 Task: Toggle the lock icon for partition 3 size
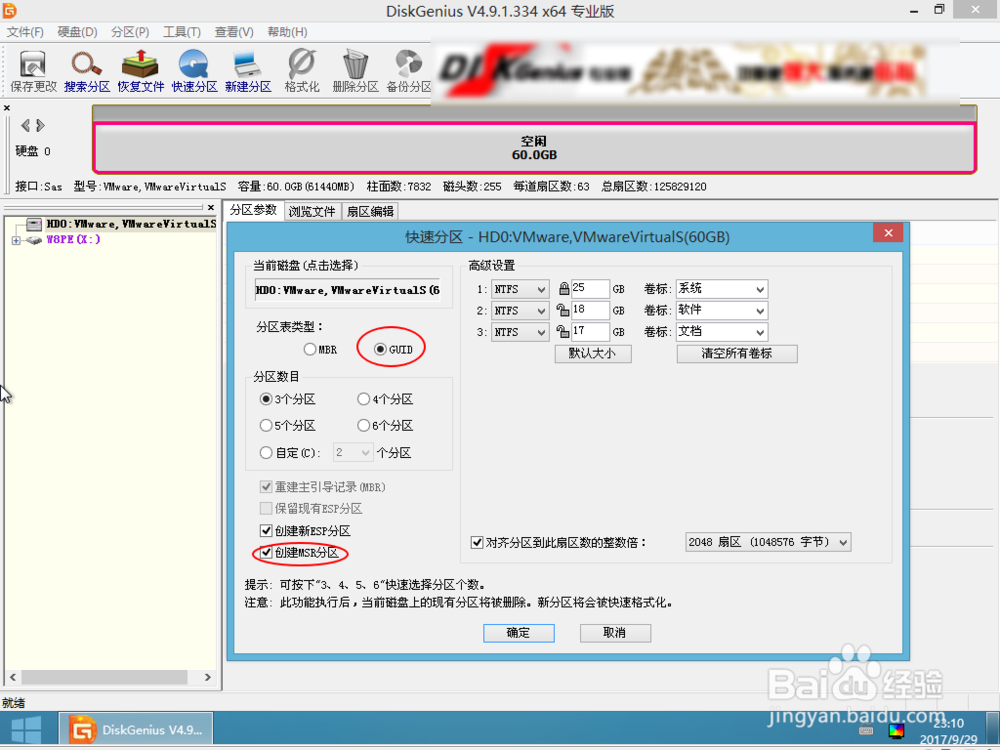pos(562,332)
